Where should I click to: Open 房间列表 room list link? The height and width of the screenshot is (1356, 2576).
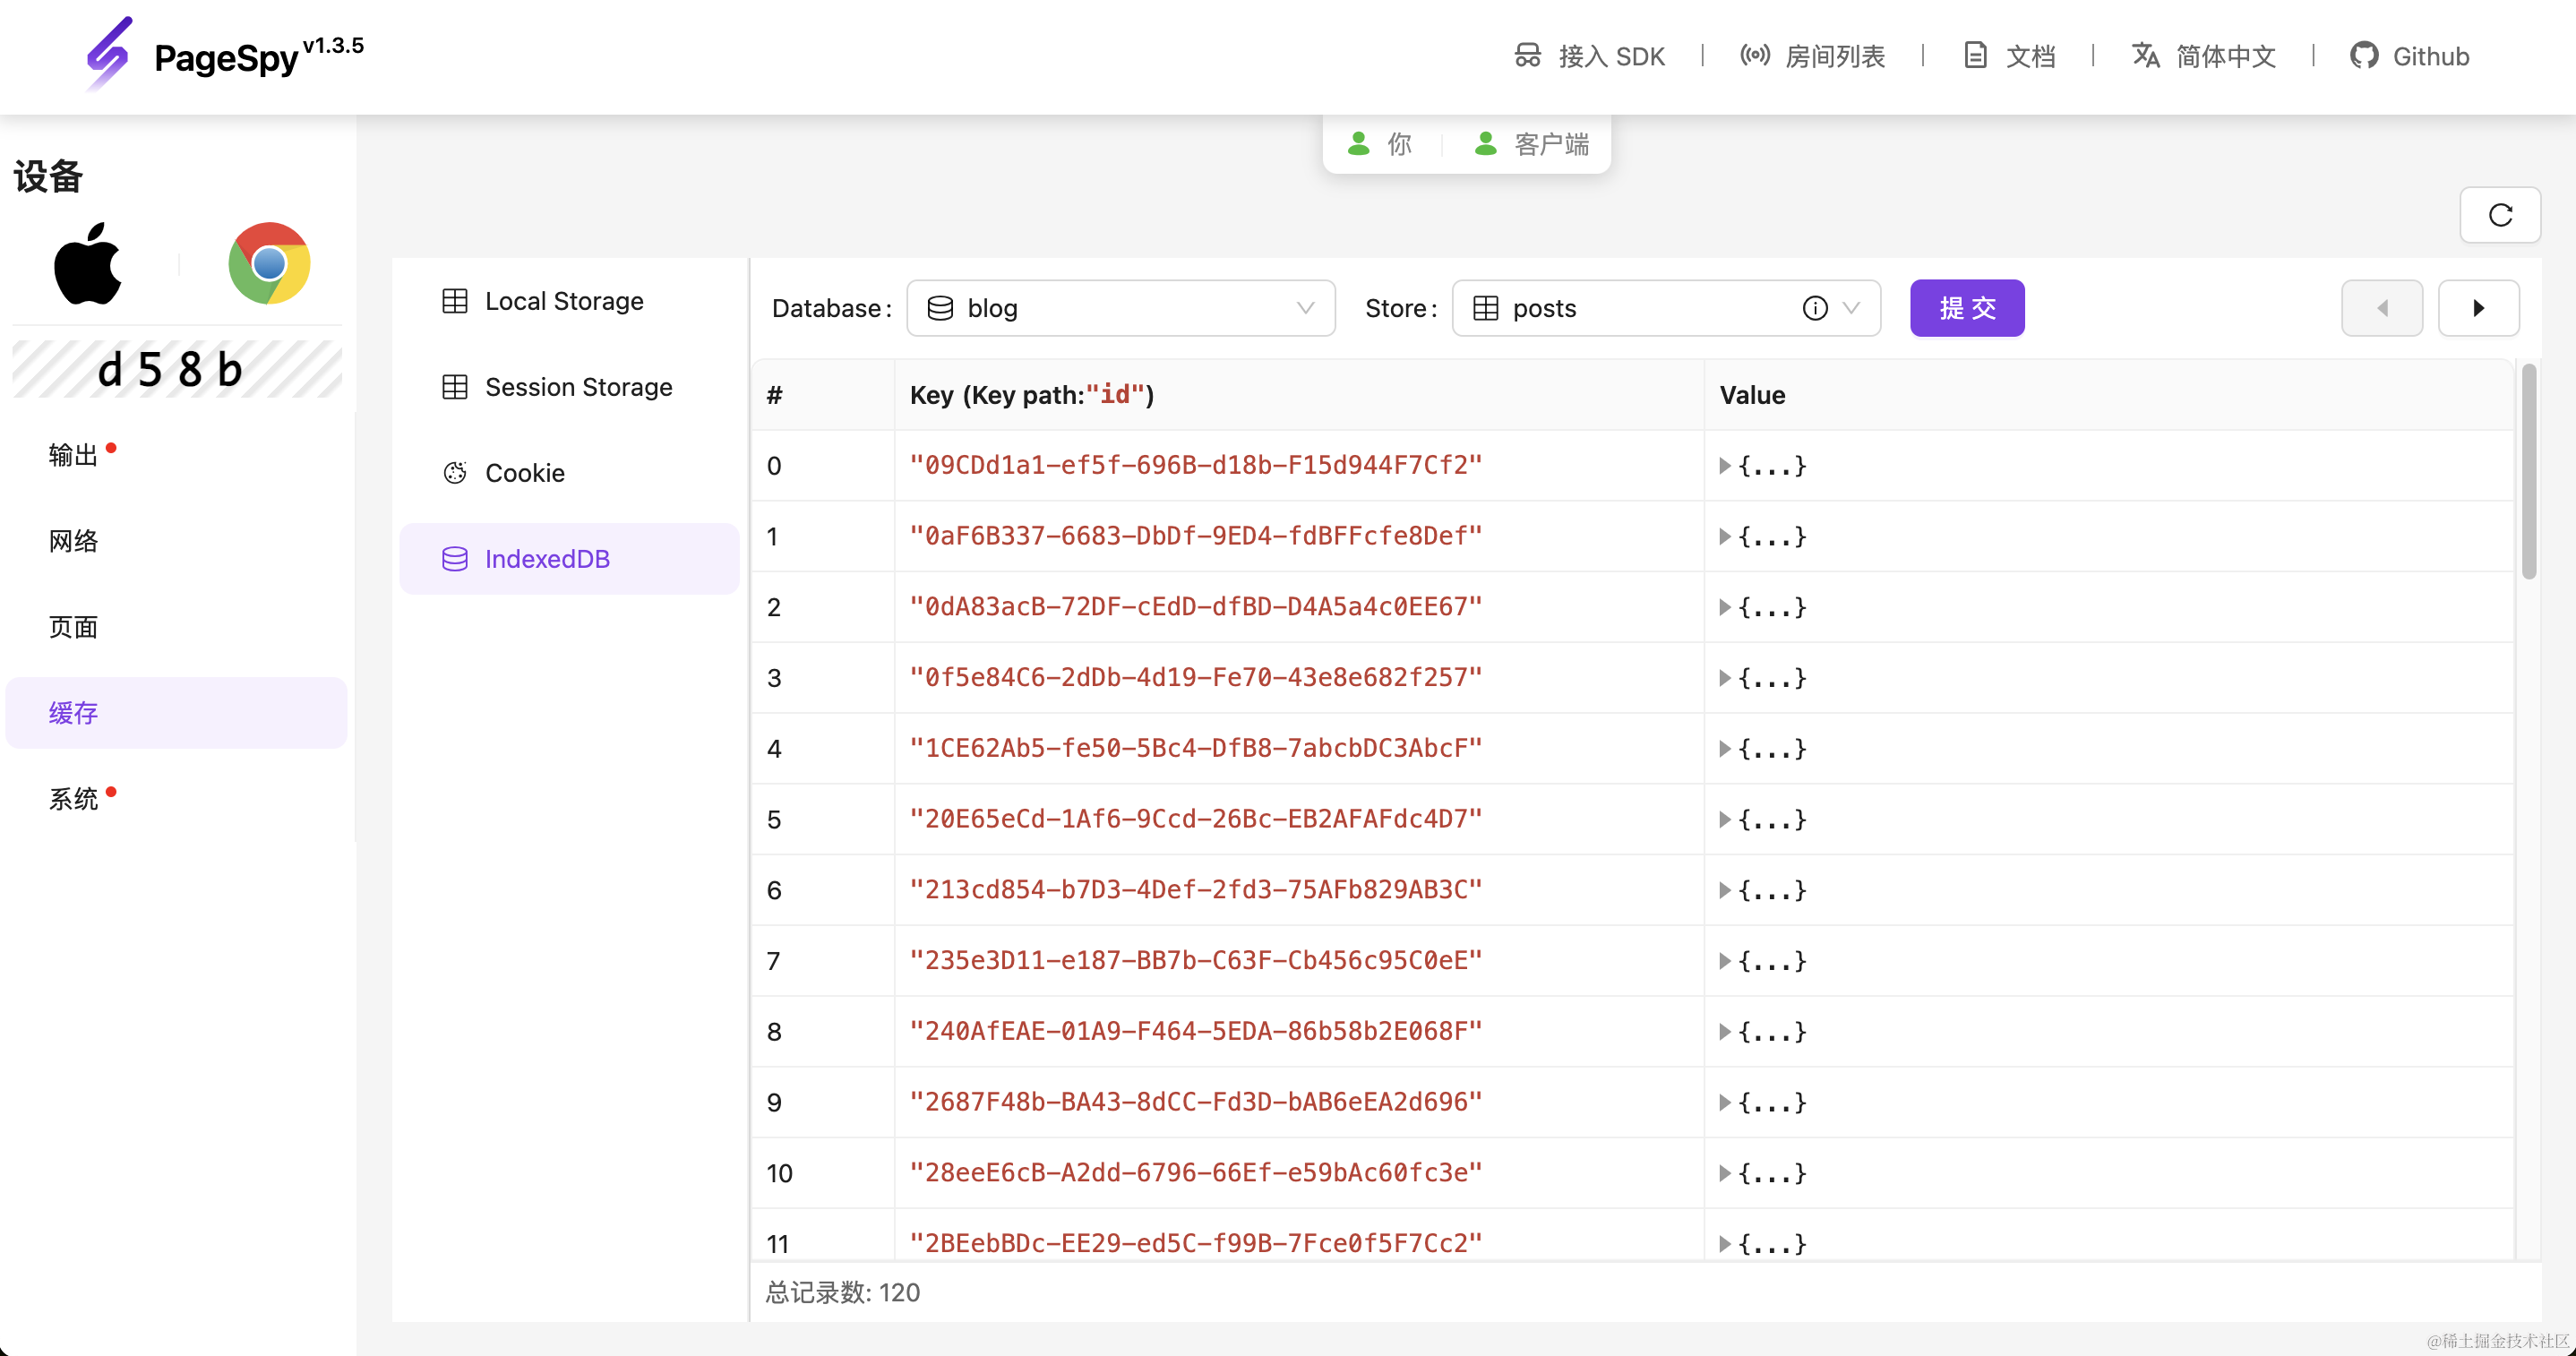[1812, 56]
